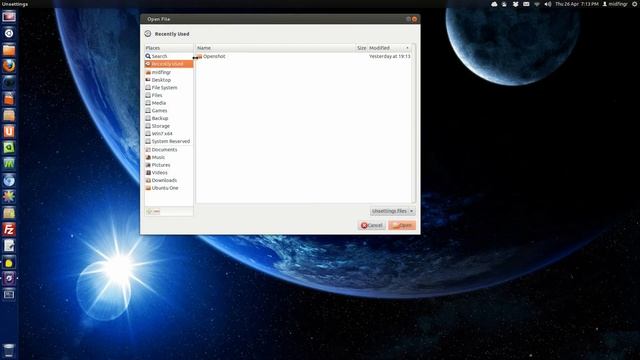Screen dimensions: 640x360
Task: Open Ubuntu One launcher icon
Action: (9, 131)
